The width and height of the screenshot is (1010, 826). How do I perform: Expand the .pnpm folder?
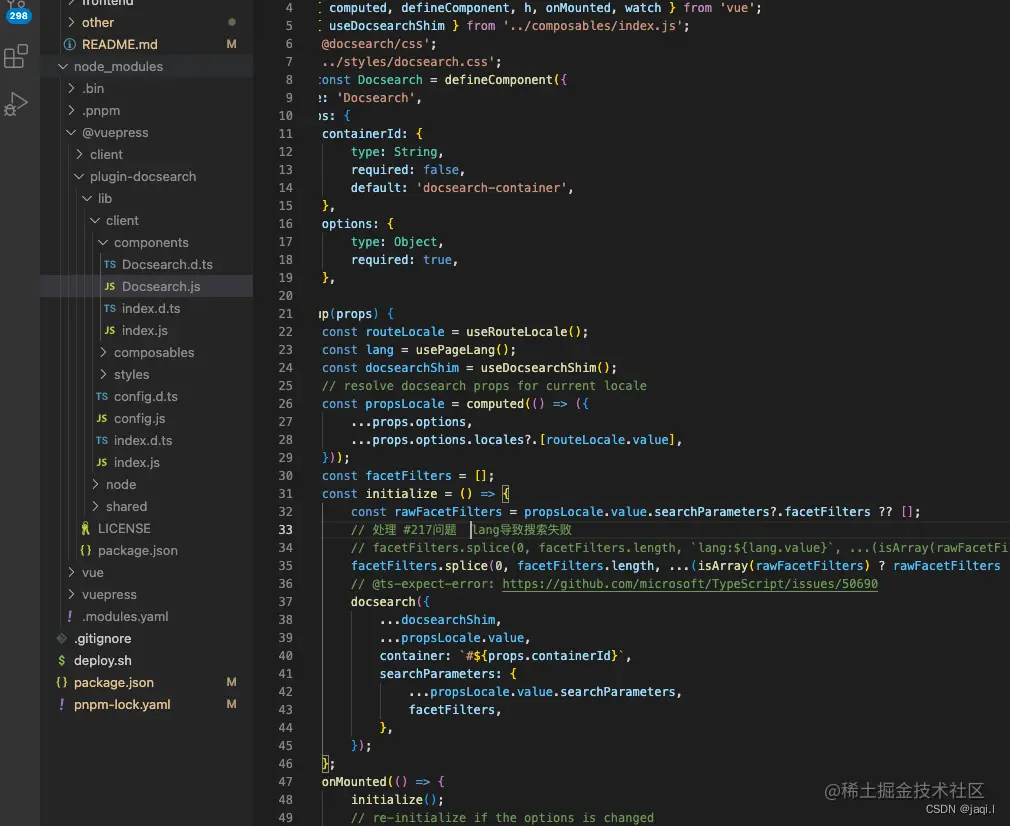71,110
